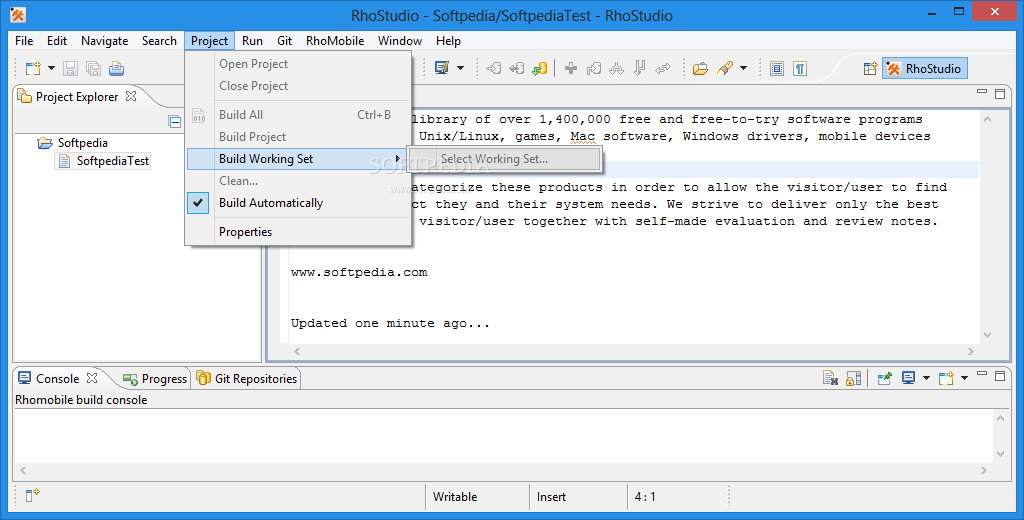This screenshot has width=1024, height=520.
Task: Click Select Working Set... submenu entry
Action: tap(504, 159)
